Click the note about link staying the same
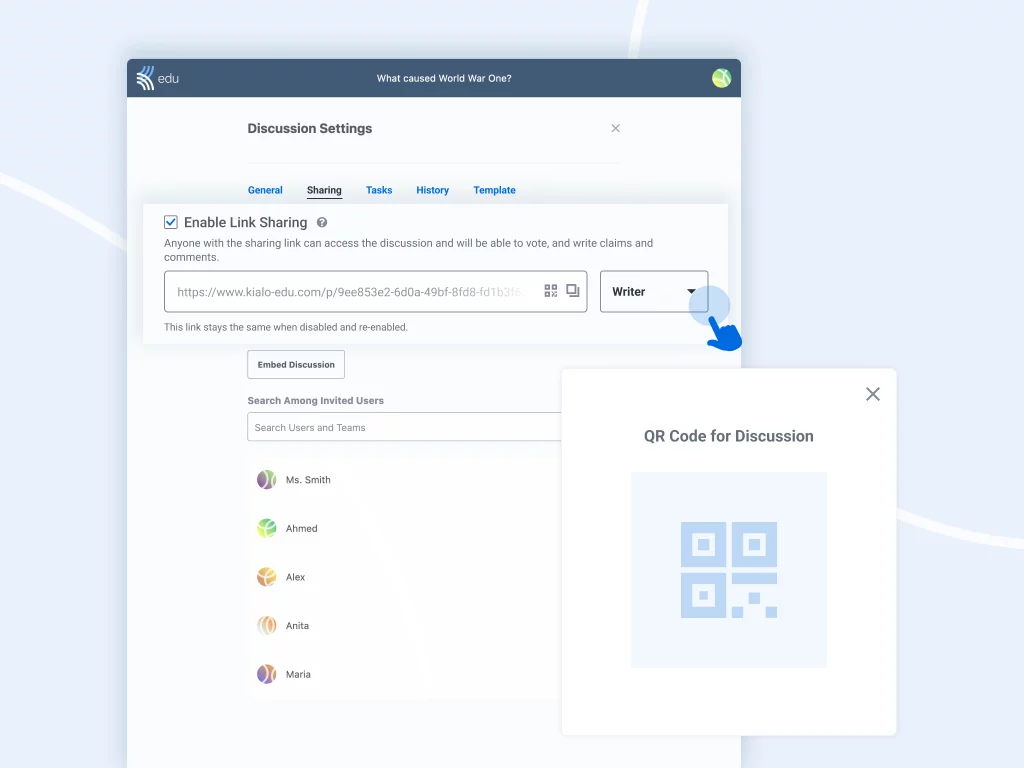This screenshot has width=1024, height=768. [x=286, y=327]
